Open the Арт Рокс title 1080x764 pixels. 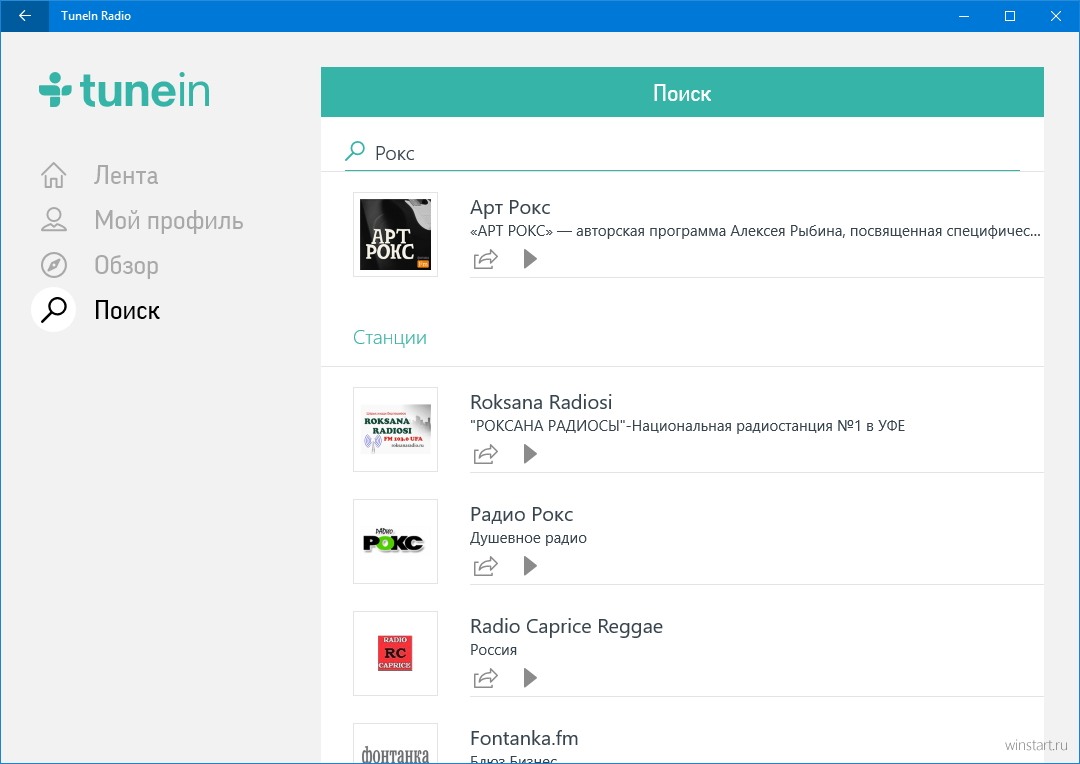coord(510,207)
